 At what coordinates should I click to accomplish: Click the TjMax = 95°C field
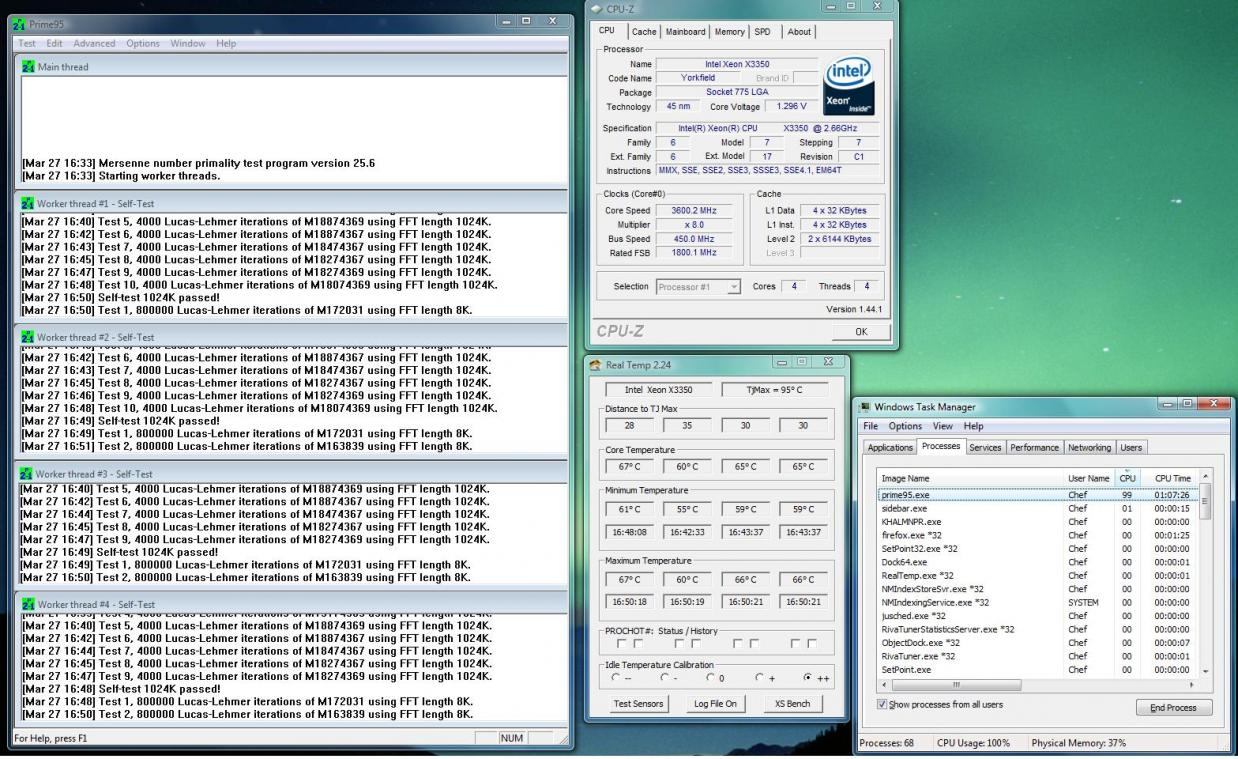tap(774, 390)
